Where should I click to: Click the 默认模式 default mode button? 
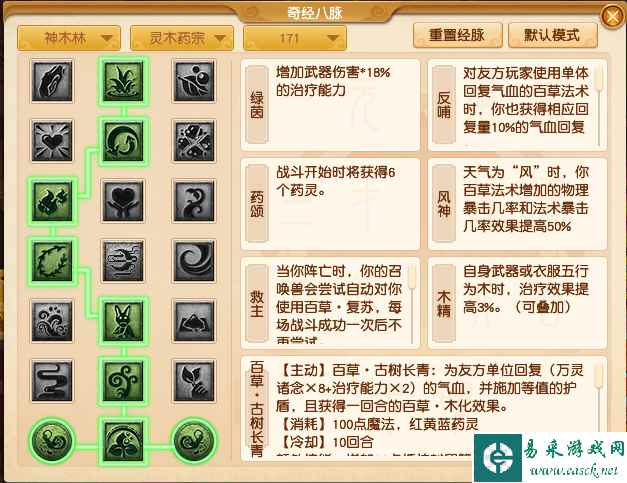(x=553, y=35)
